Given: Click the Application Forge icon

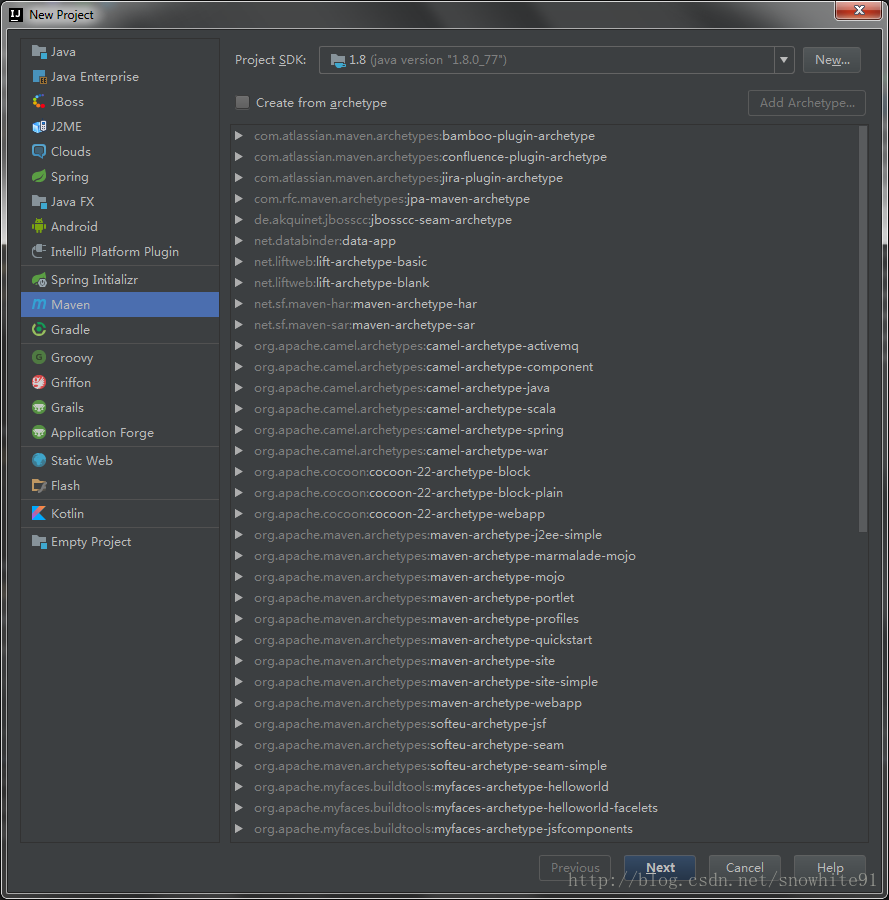Looking at the screenshot, I should [x=39, y=432].
